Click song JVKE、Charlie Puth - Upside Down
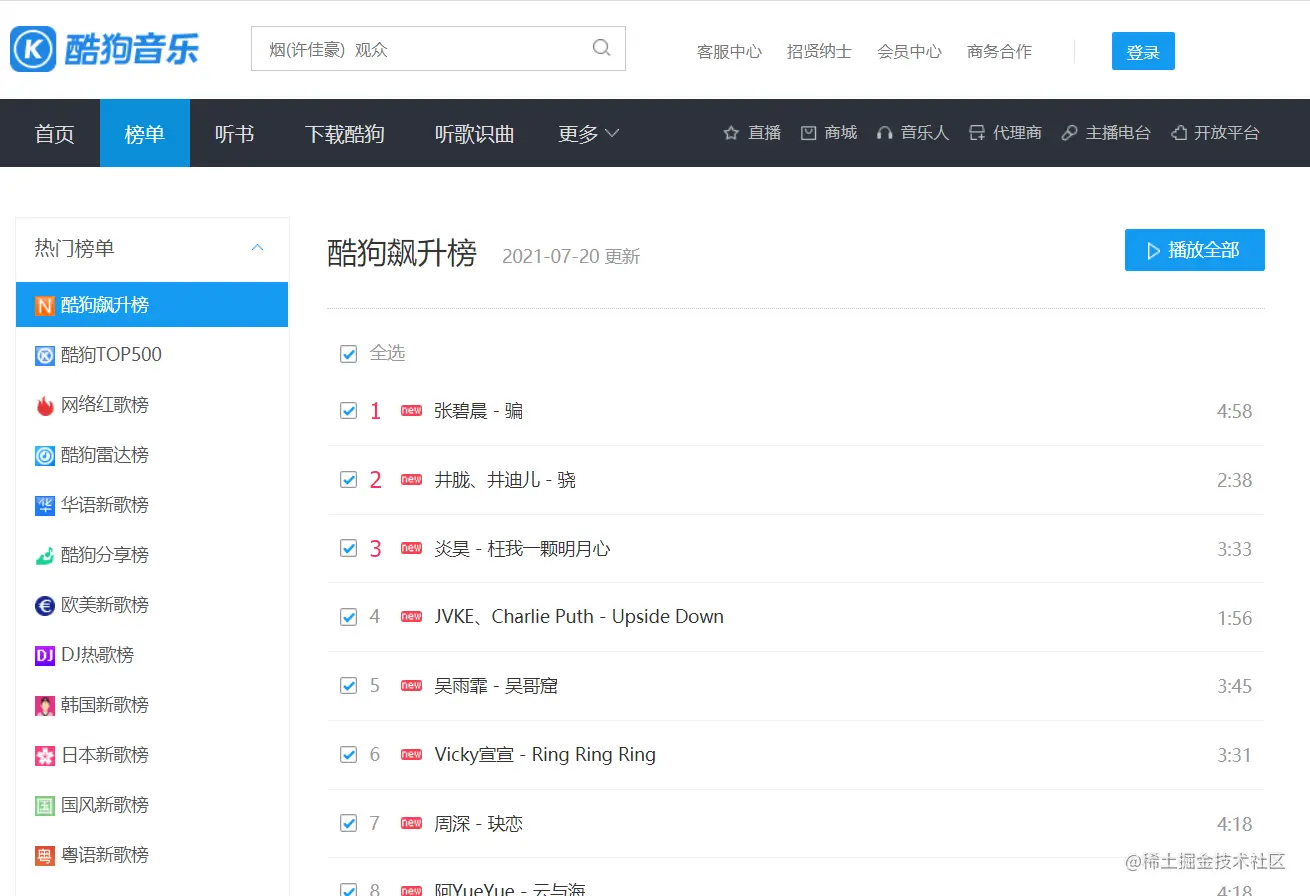The width and height of the screenshot is (1310, 896). (x=579, y=617)
